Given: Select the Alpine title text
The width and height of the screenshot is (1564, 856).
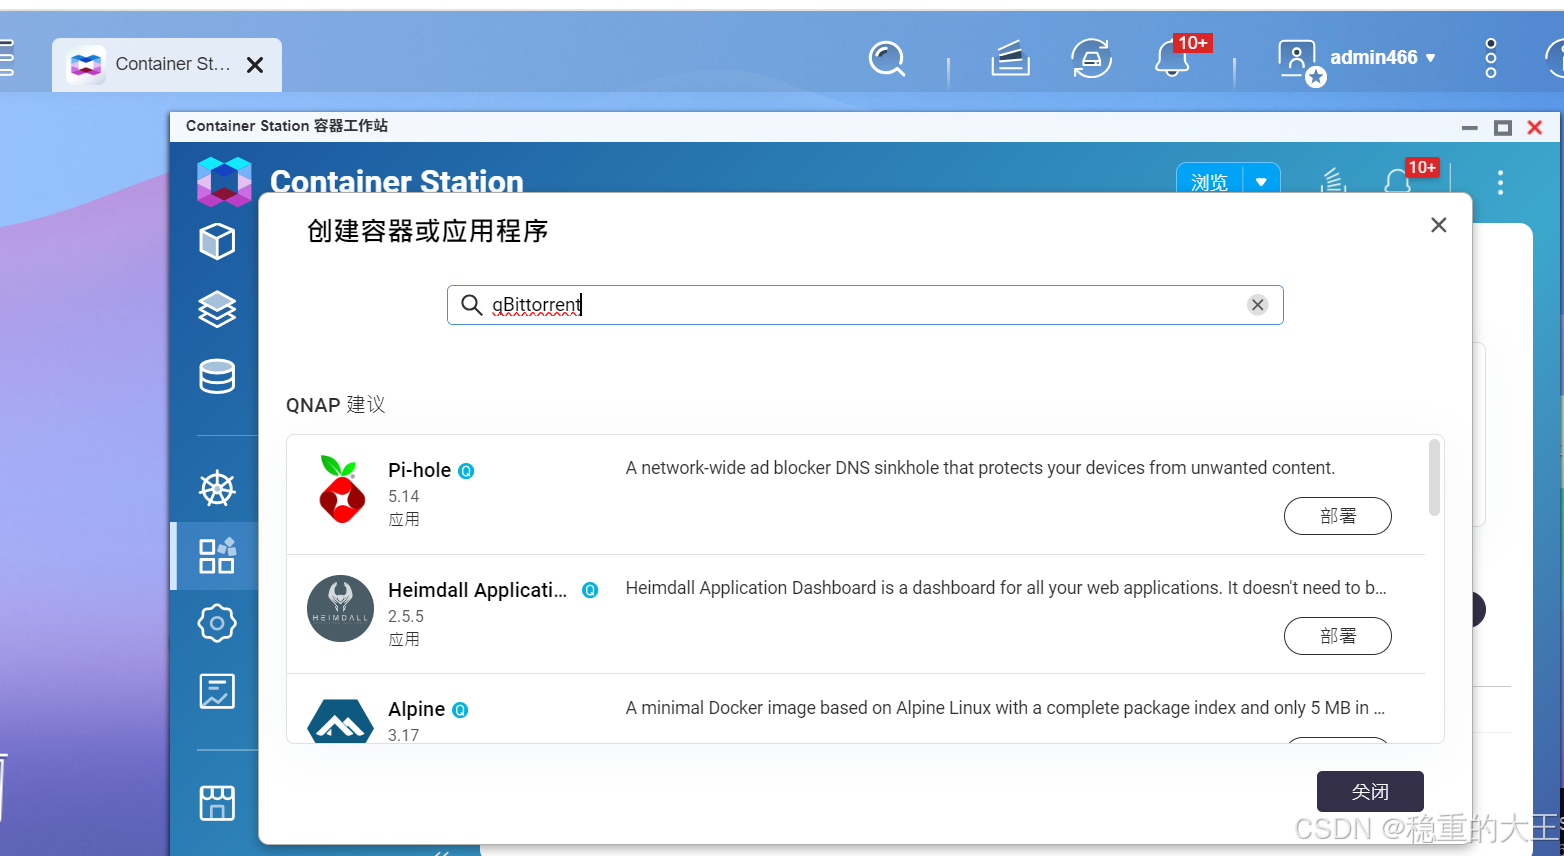Looking at the screenshot, I should point(416,709).
